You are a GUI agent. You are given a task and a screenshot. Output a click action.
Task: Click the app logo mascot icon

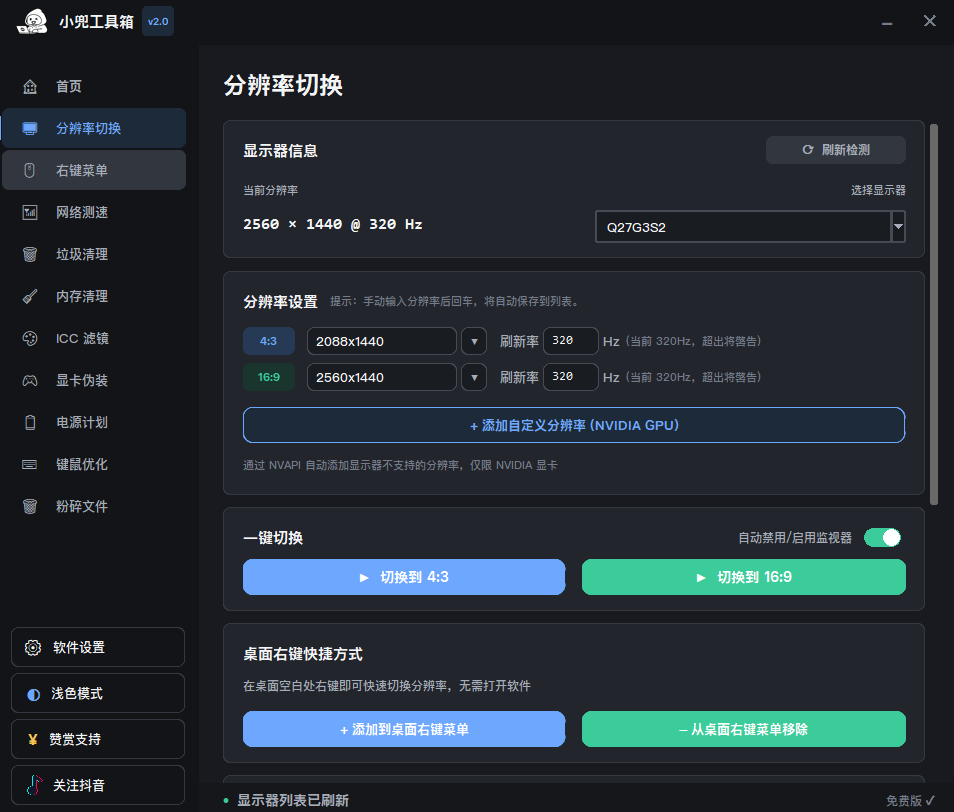(x=32, y=22)
